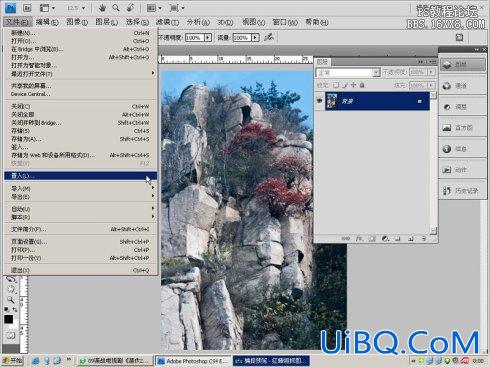Expand 导入(M) submenu
The image size is (490, 367).
point(79,188)
